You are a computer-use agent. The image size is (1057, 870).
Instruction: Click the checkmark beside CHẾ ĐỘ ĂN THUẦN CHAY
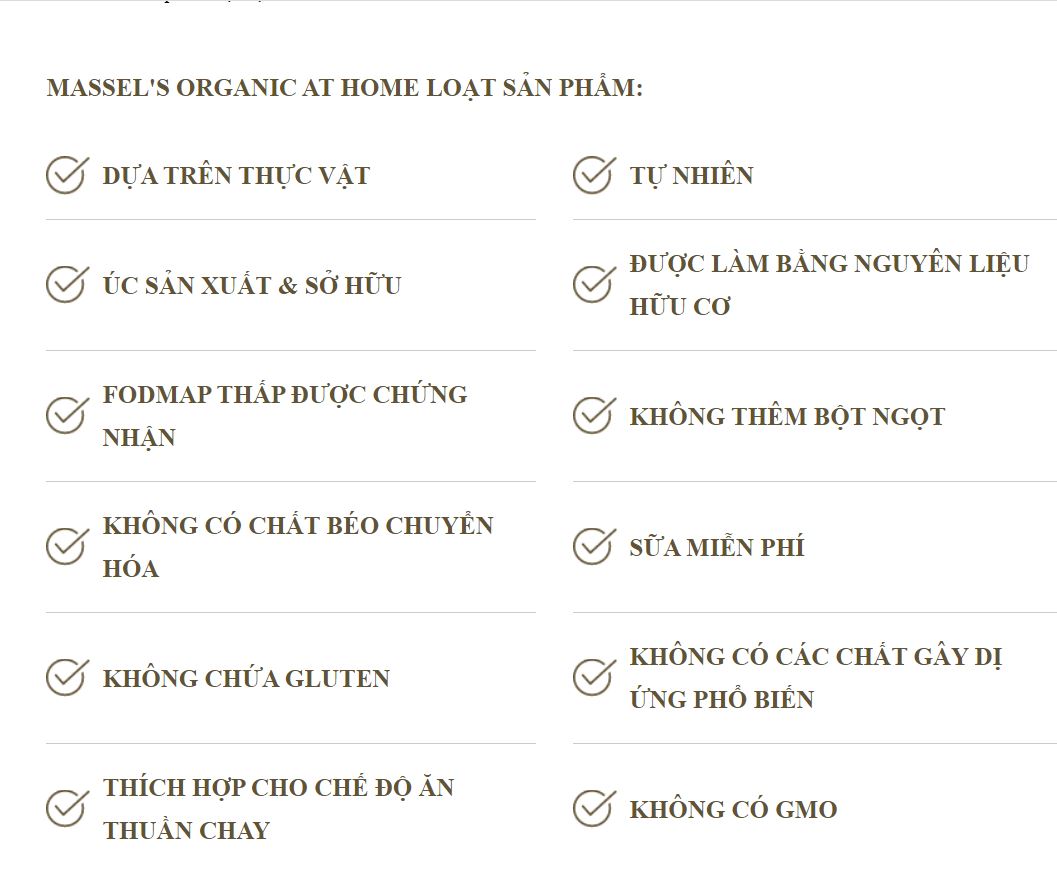[66, 809]
